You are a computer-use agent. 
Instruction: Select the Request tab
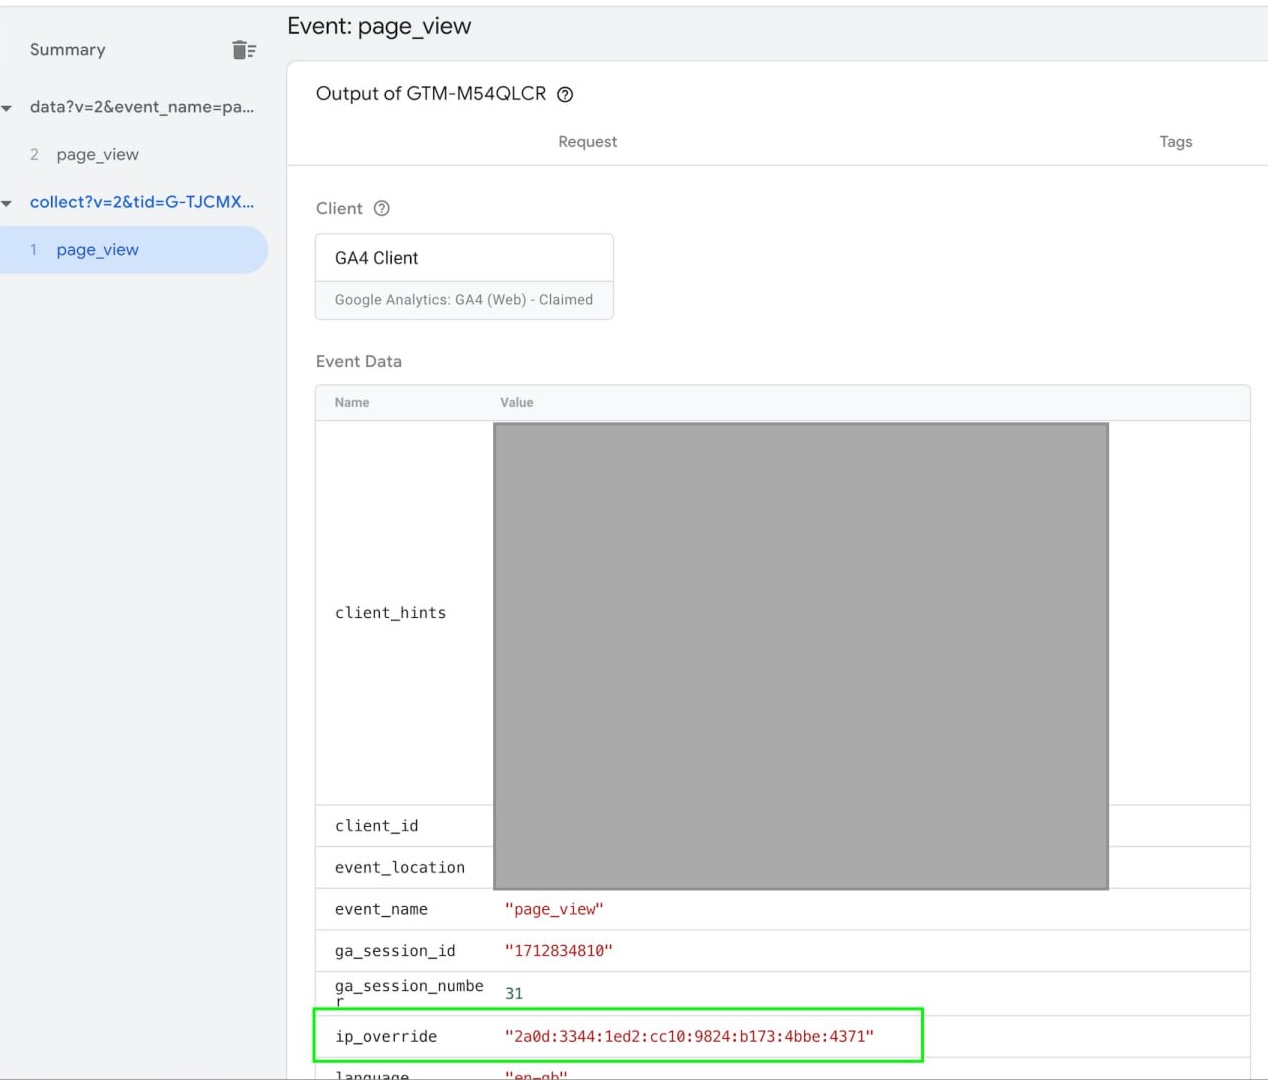point(587,141)
